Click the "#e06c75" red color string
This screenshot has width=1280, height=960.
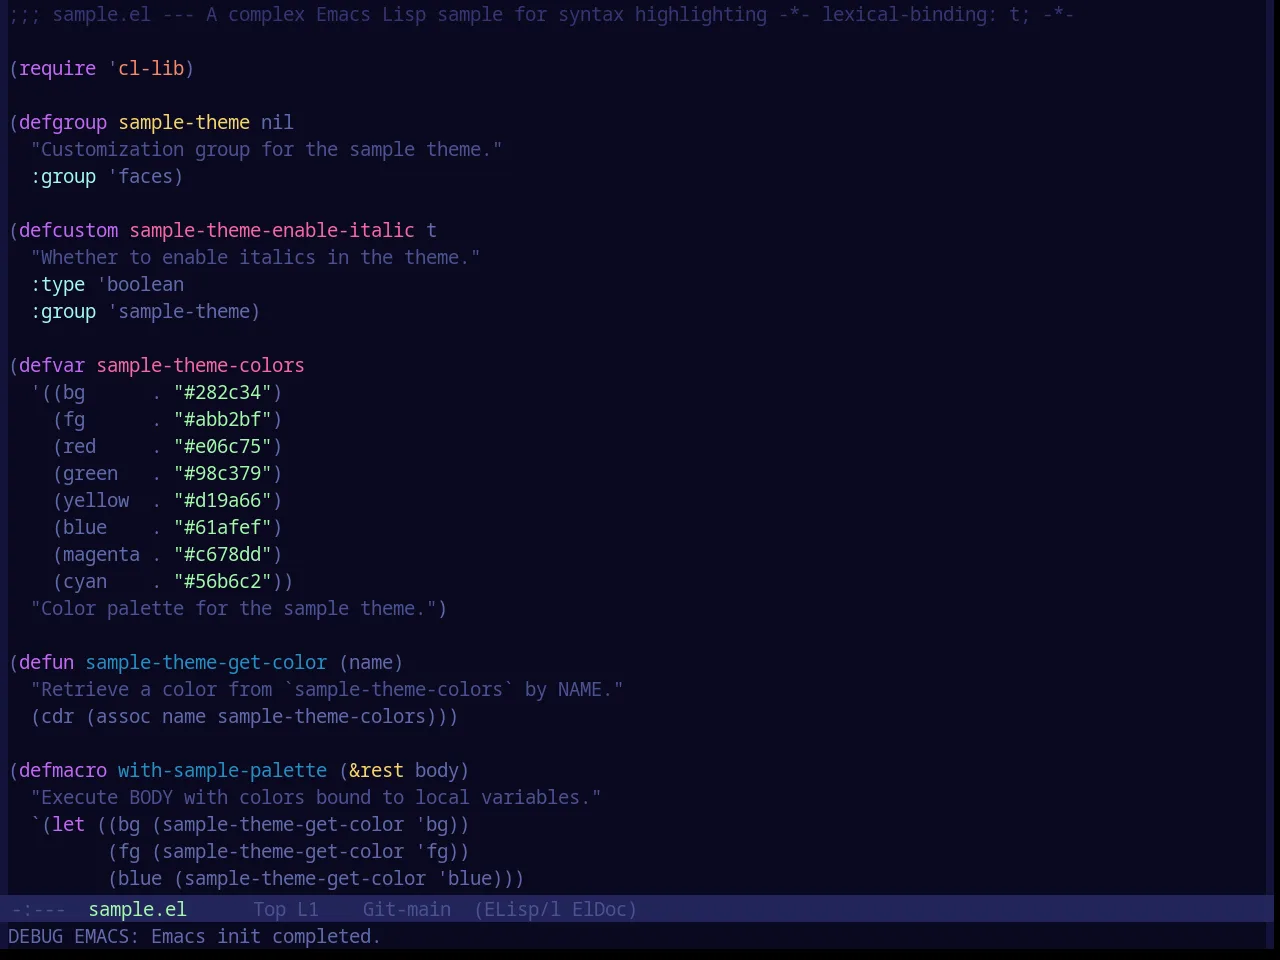click(222, 446)
